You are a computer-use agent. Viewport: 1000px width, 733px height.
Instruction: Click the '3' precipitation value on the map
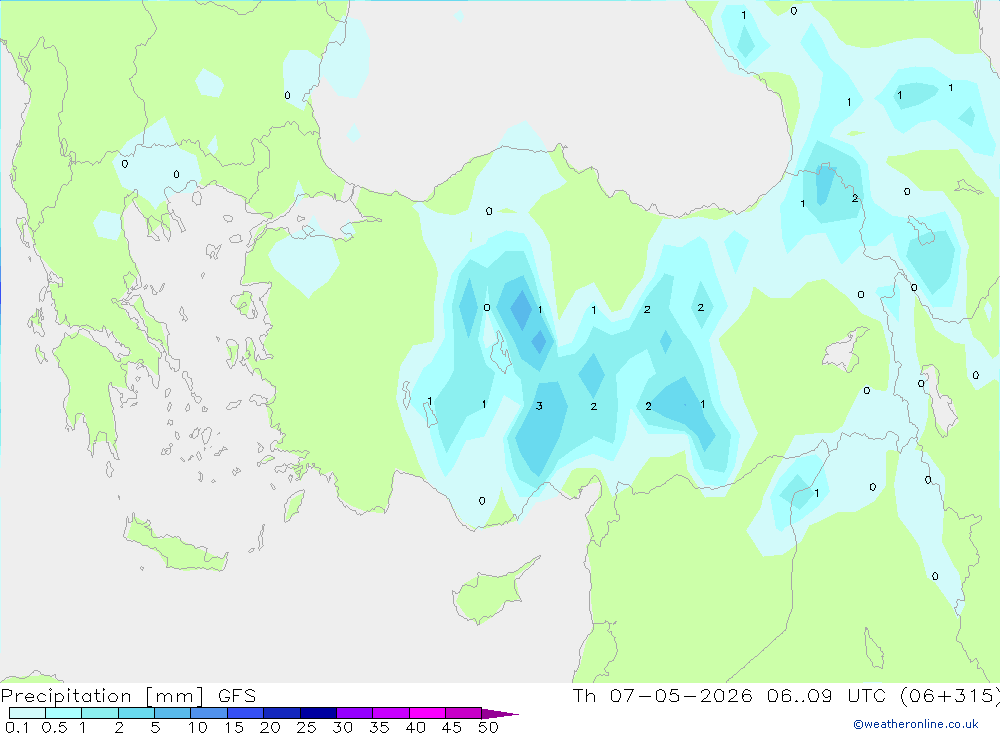[x=540, y=406]
